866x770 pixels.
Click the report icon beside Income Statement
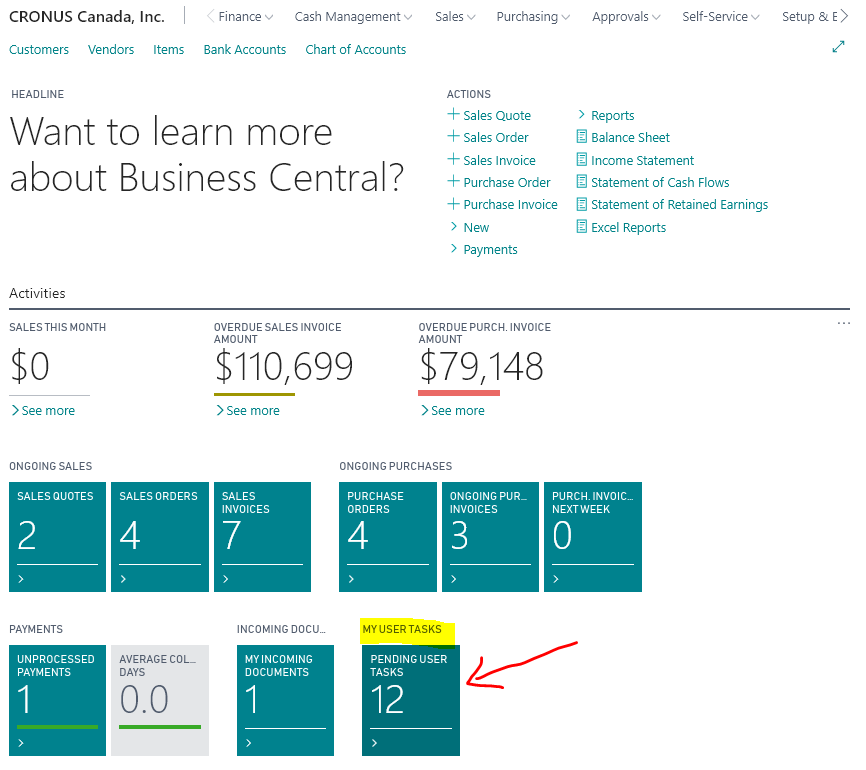click(x=582, y=160)
